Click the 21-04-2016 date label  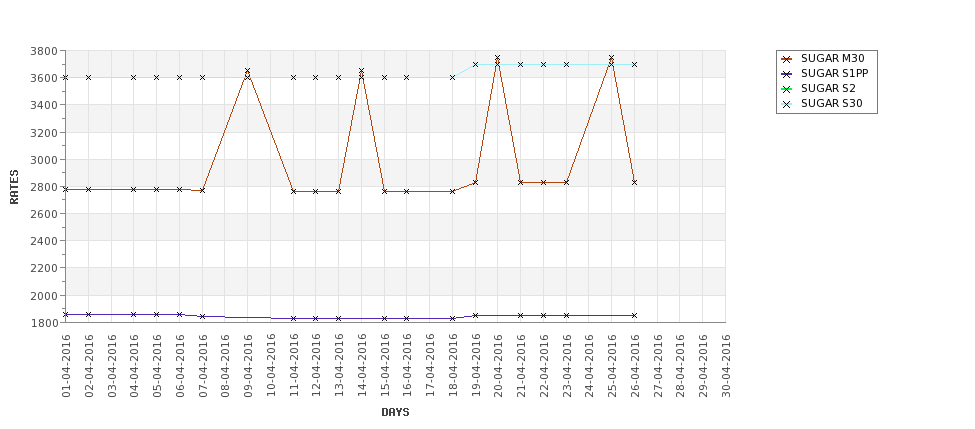tap(520, 366)
